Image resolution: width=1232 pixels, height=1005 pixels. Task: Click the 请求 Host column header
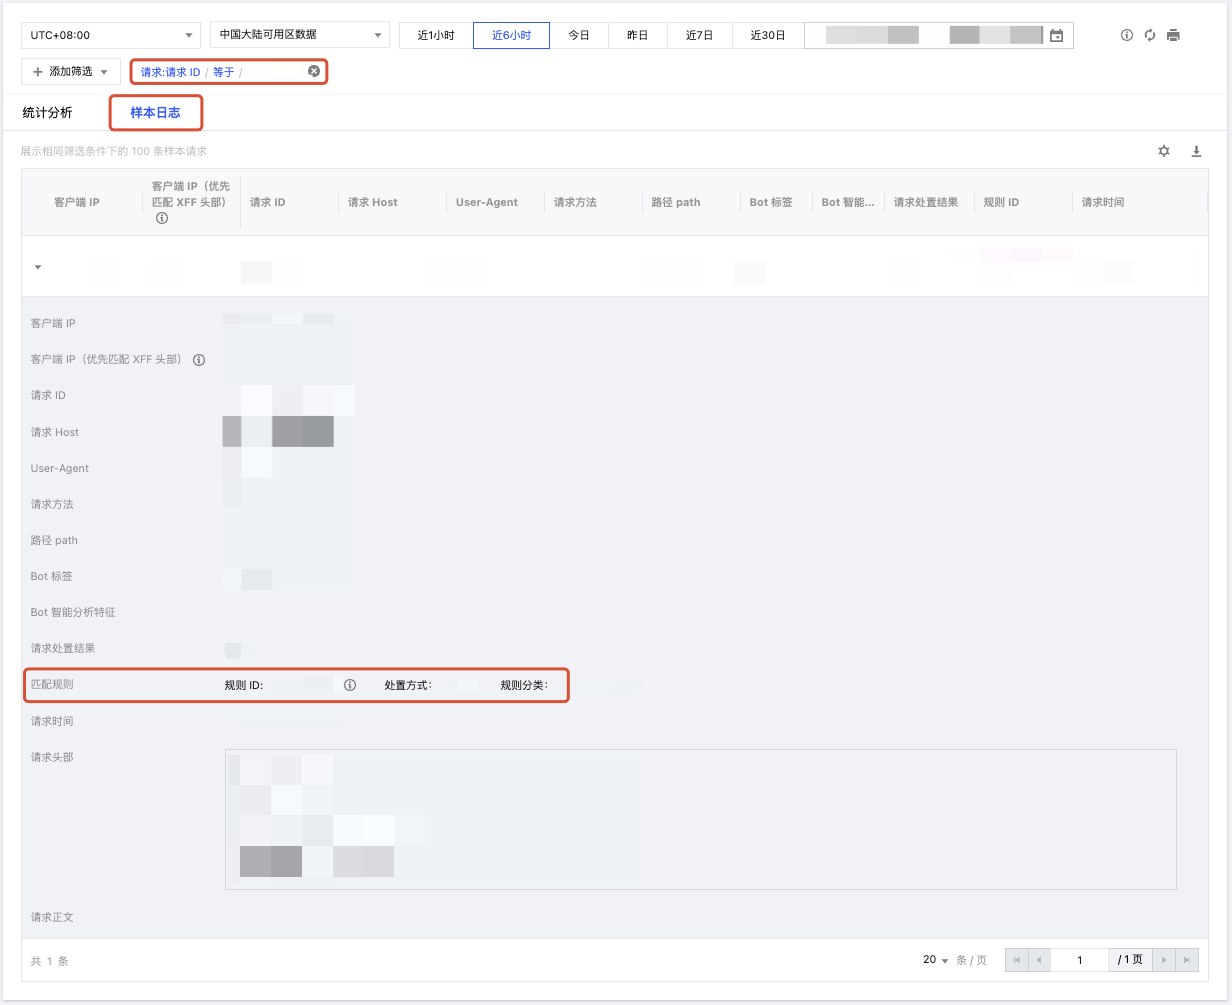[373, 202]
